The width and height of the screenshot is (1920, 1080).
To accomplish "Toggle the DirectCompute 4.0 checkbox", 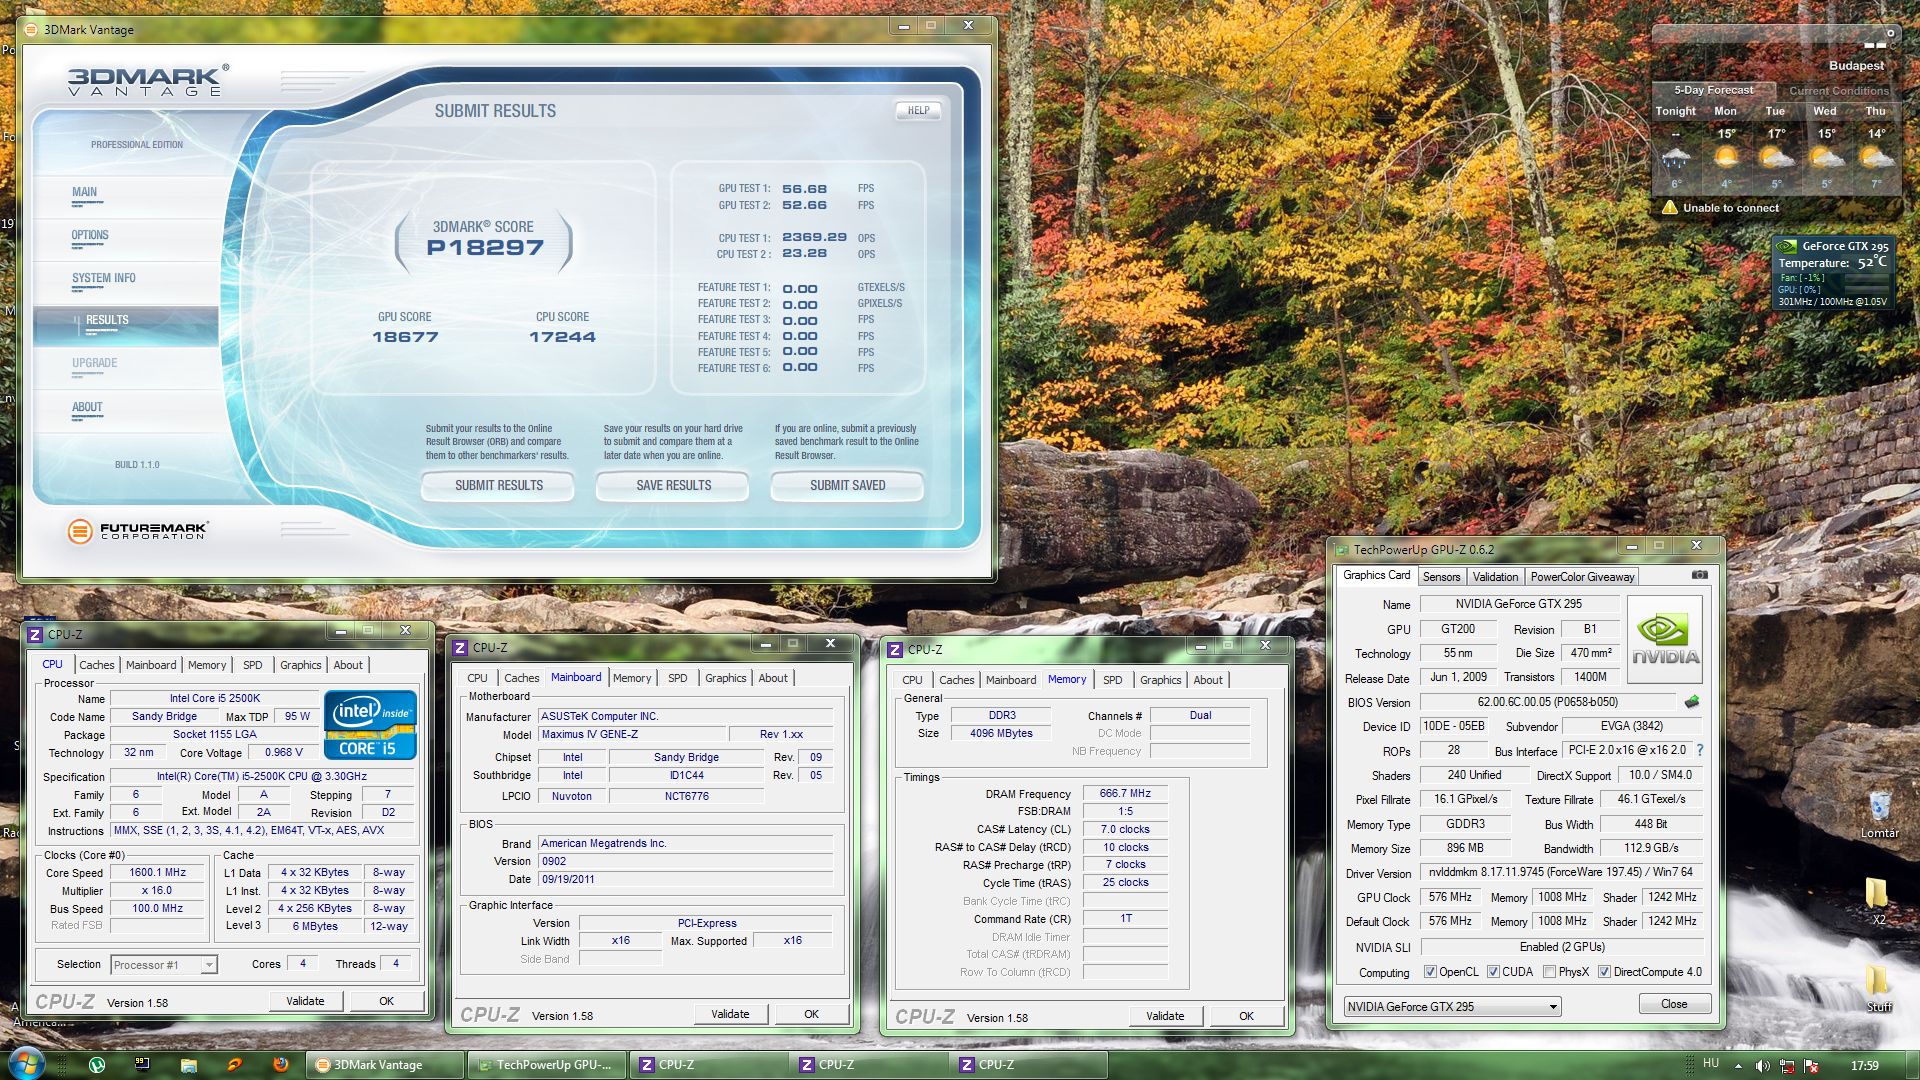I will (1604, 972).
